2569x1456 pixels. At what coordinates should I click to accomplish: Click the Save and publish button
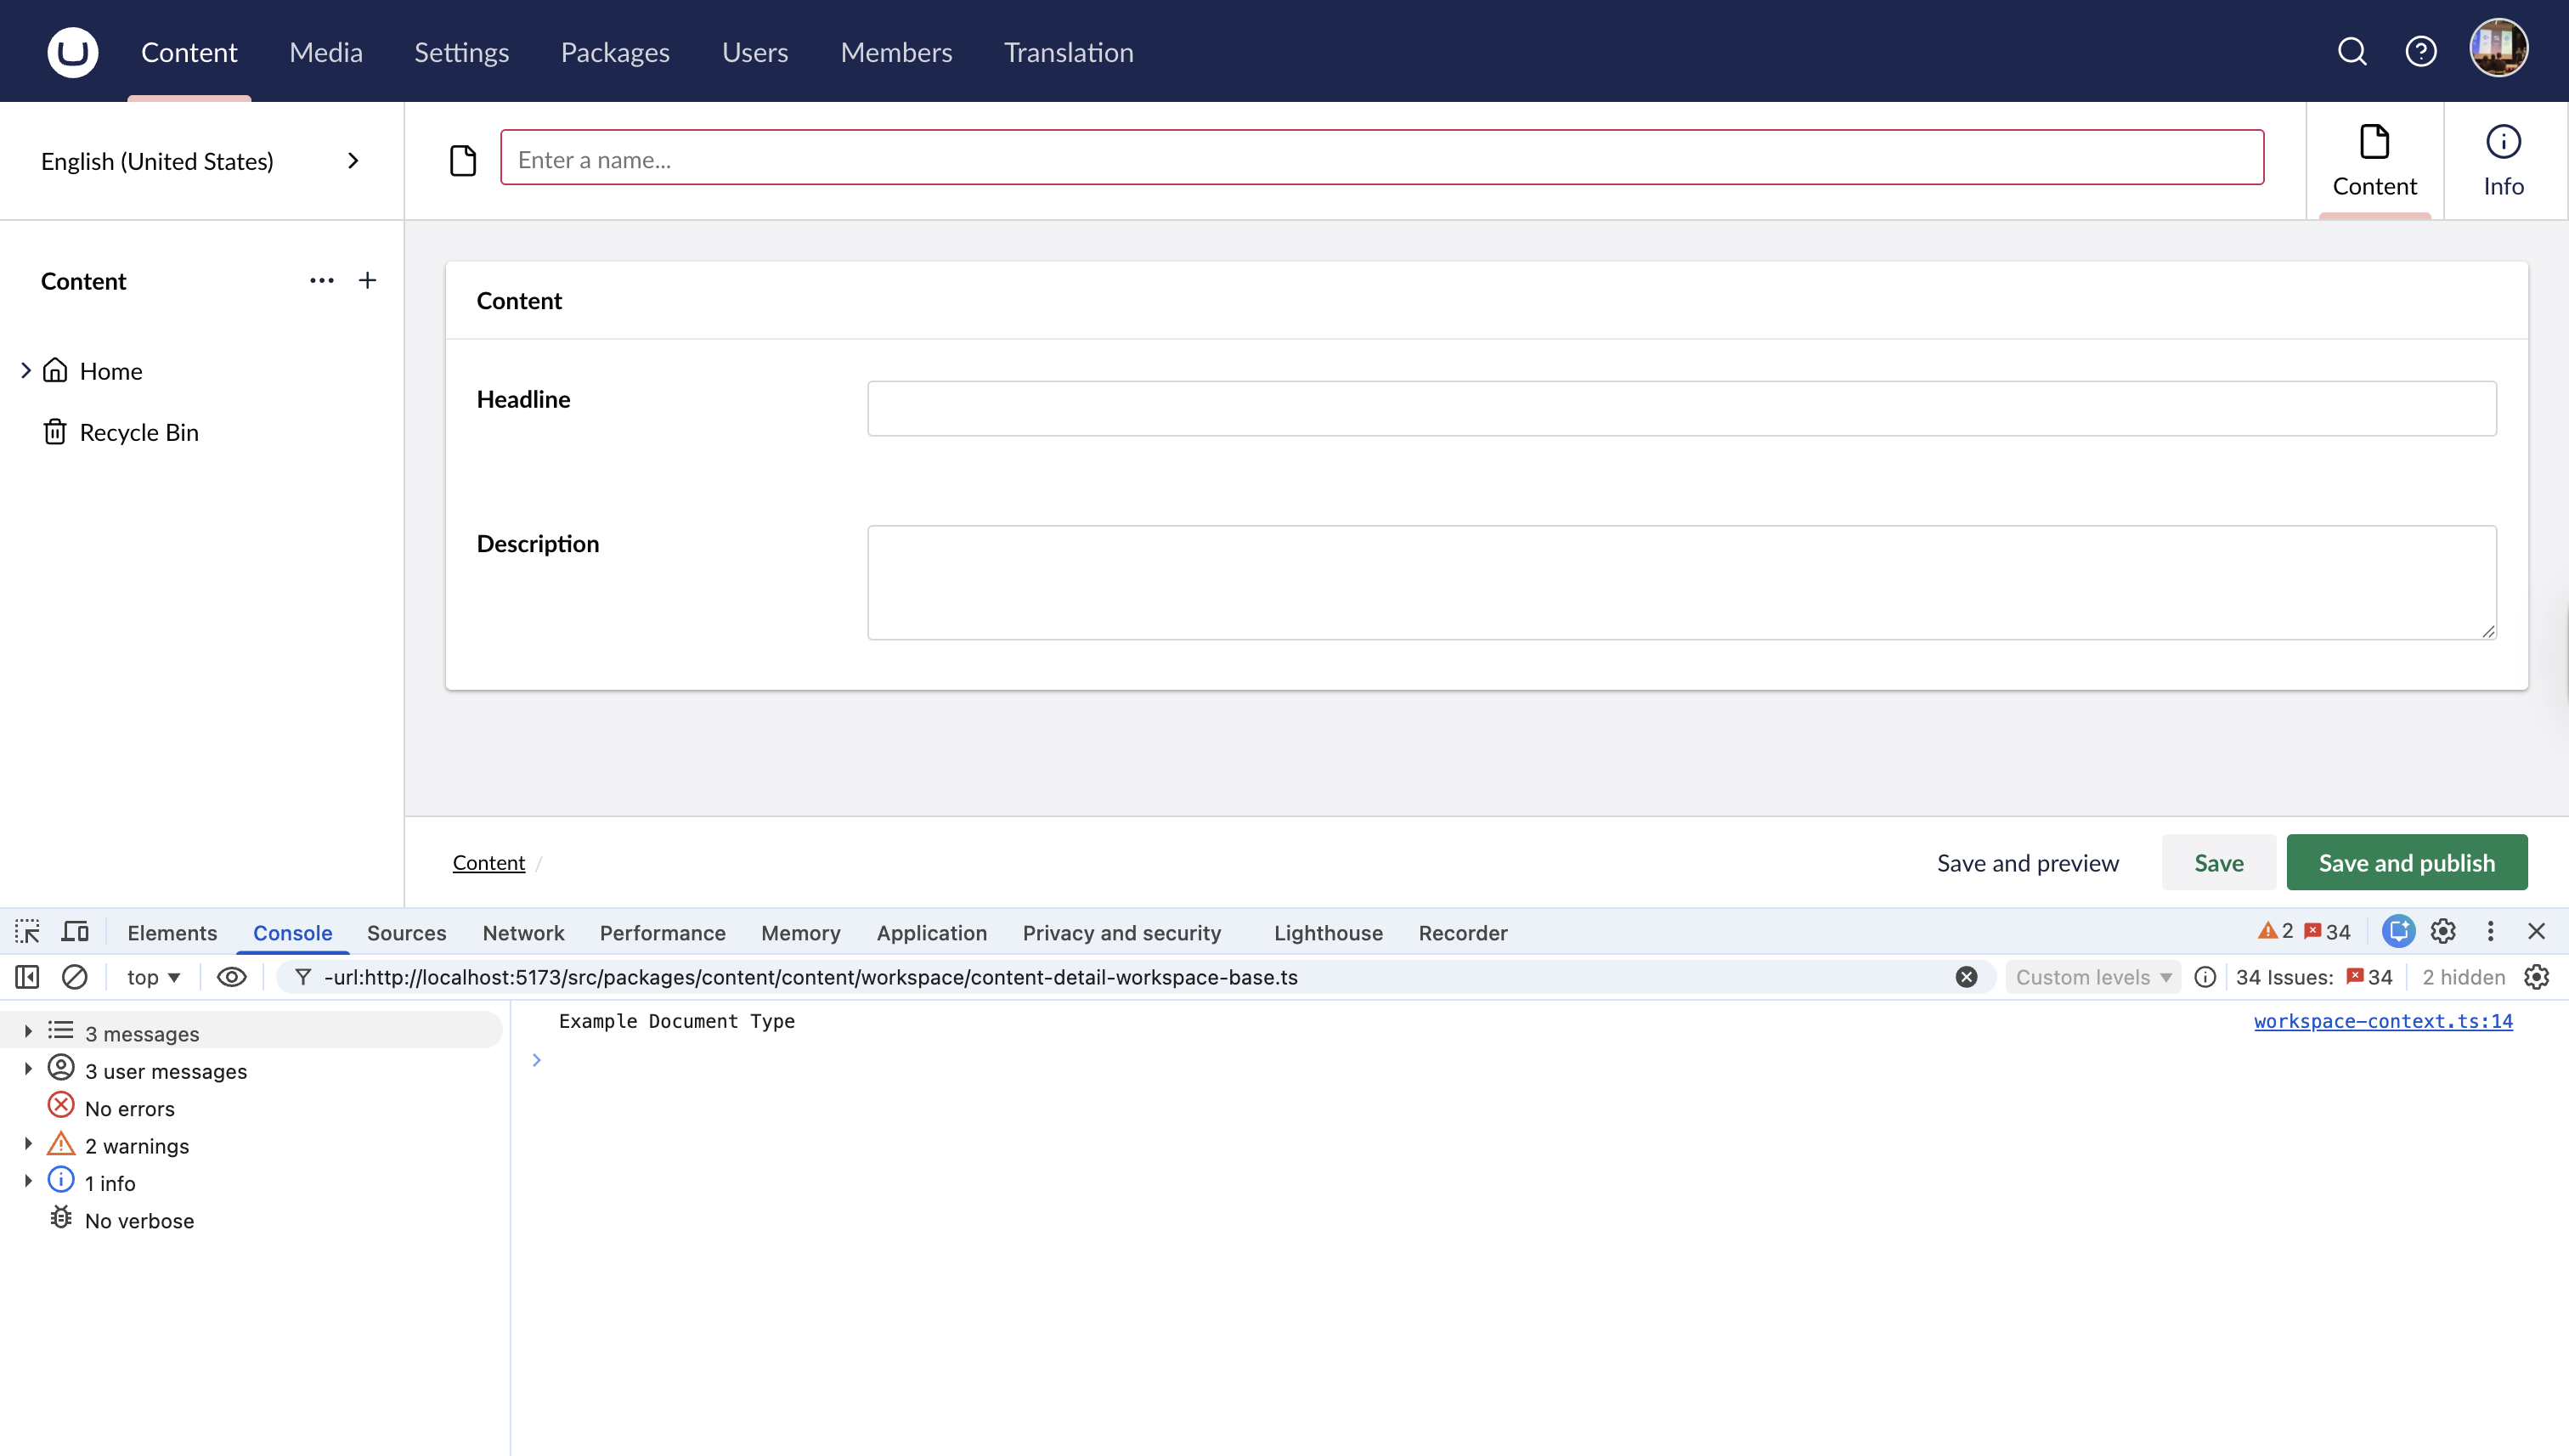coord(2406,862)
